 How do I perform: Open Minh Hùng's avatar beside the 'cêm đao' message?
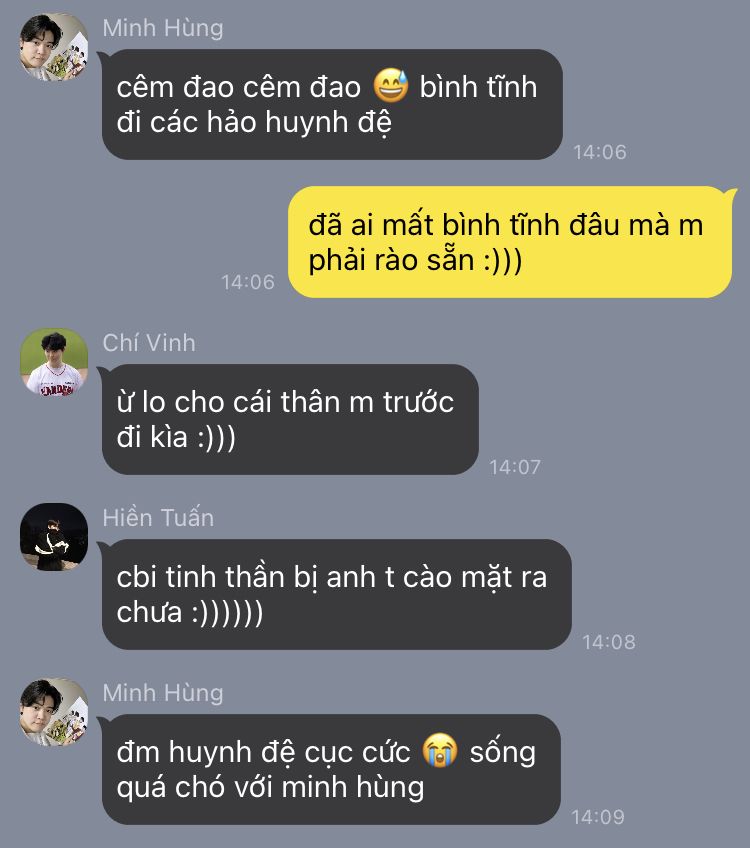pyautogui.click(x=54, y=47)
